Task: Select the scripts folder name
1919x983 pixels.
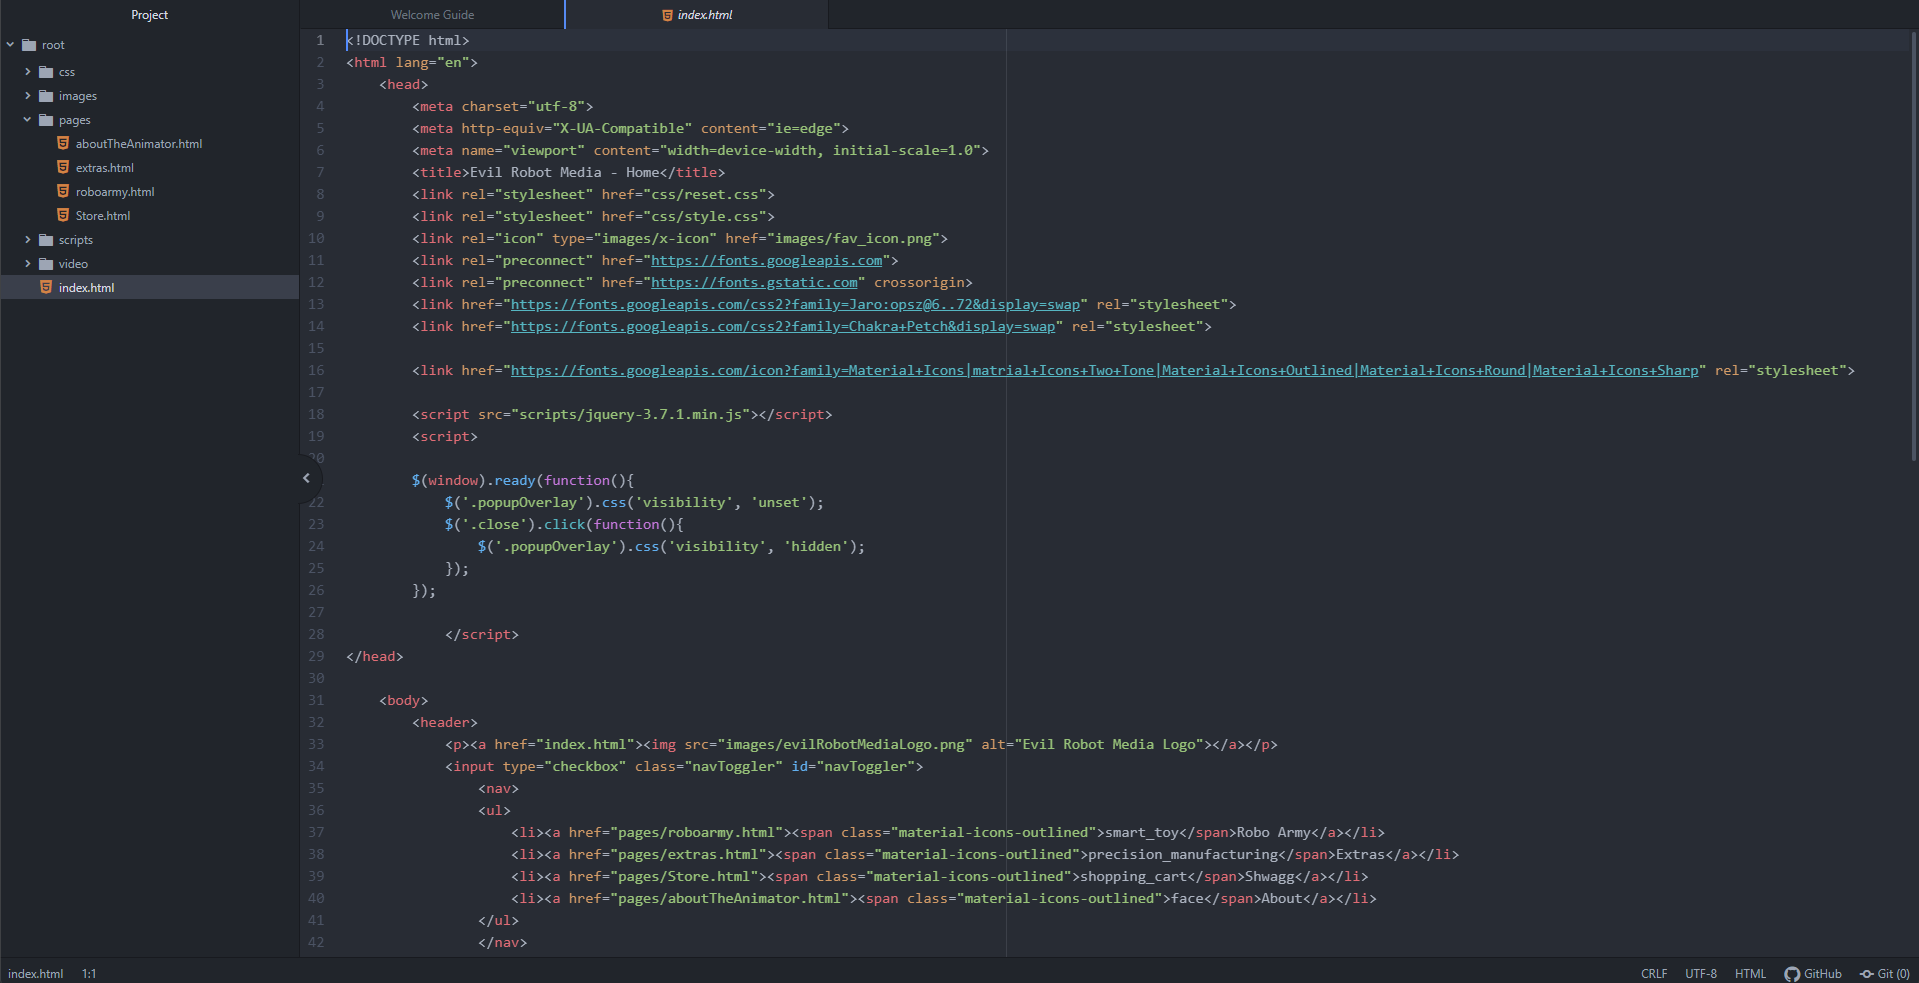Action: coord(76,240)
